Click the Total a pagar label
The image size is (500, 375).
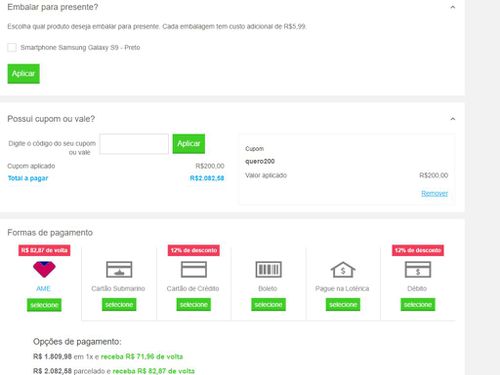[x=28, y=178]
